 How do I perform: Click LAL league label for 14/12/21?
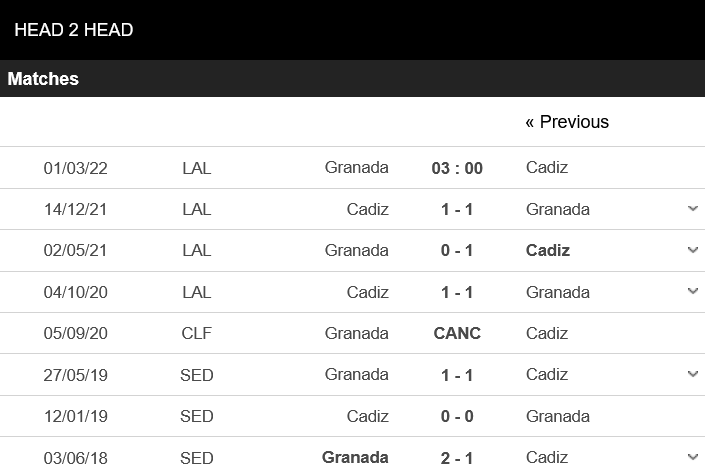(197, 209)
